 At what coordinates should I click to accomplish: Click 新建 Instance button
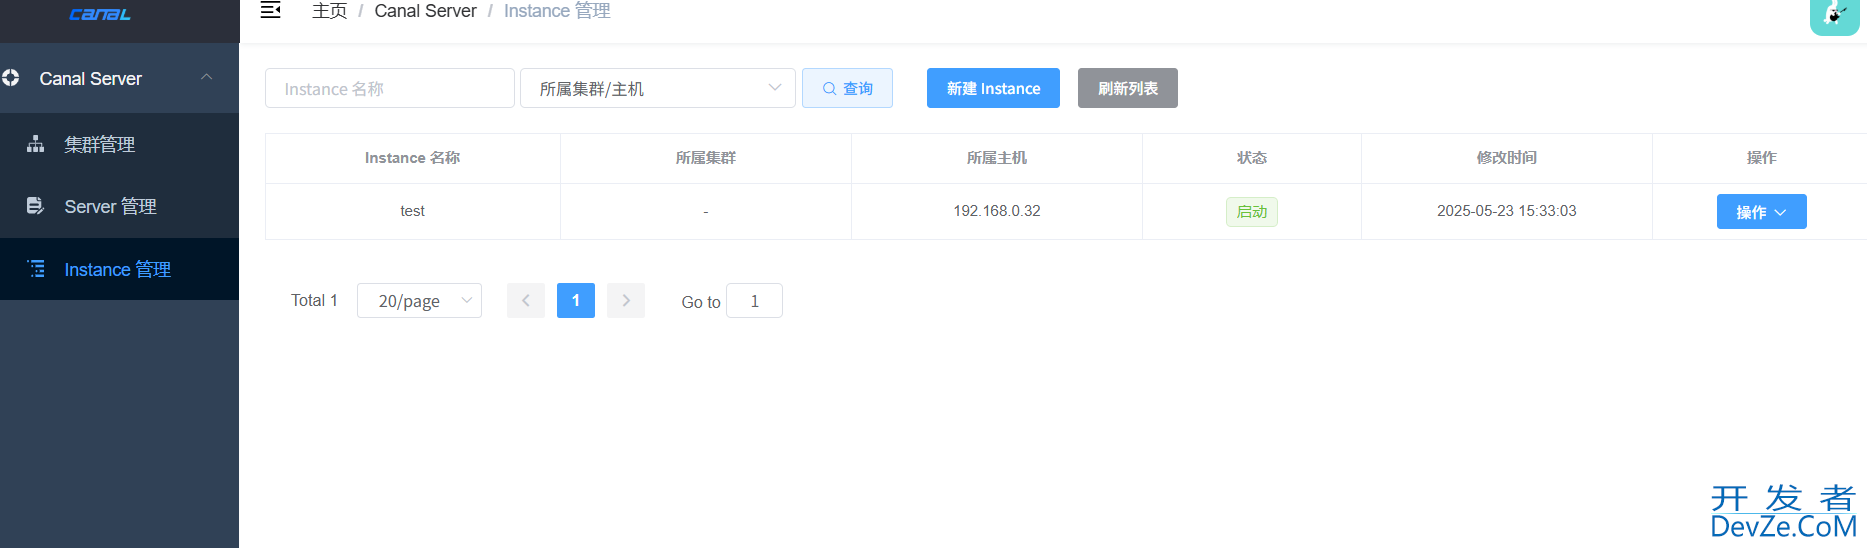[993, 88]
